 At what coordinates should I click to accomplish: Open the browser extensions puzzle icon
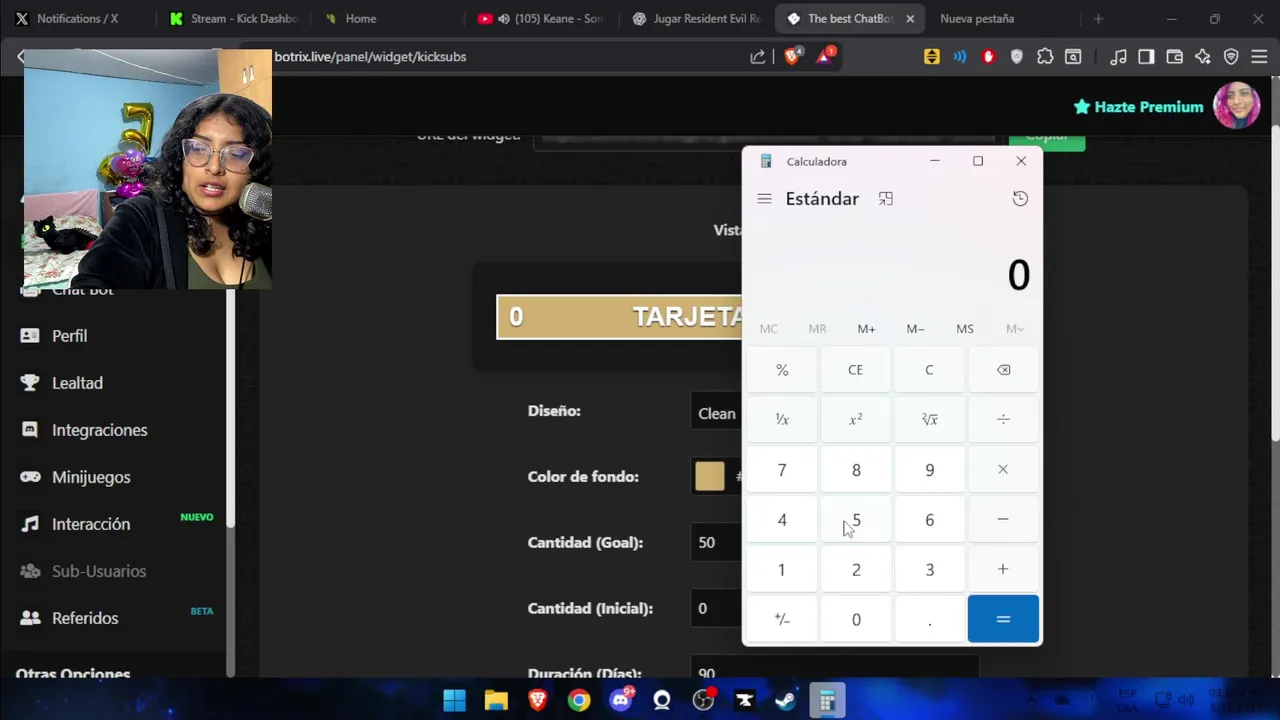1045,57
